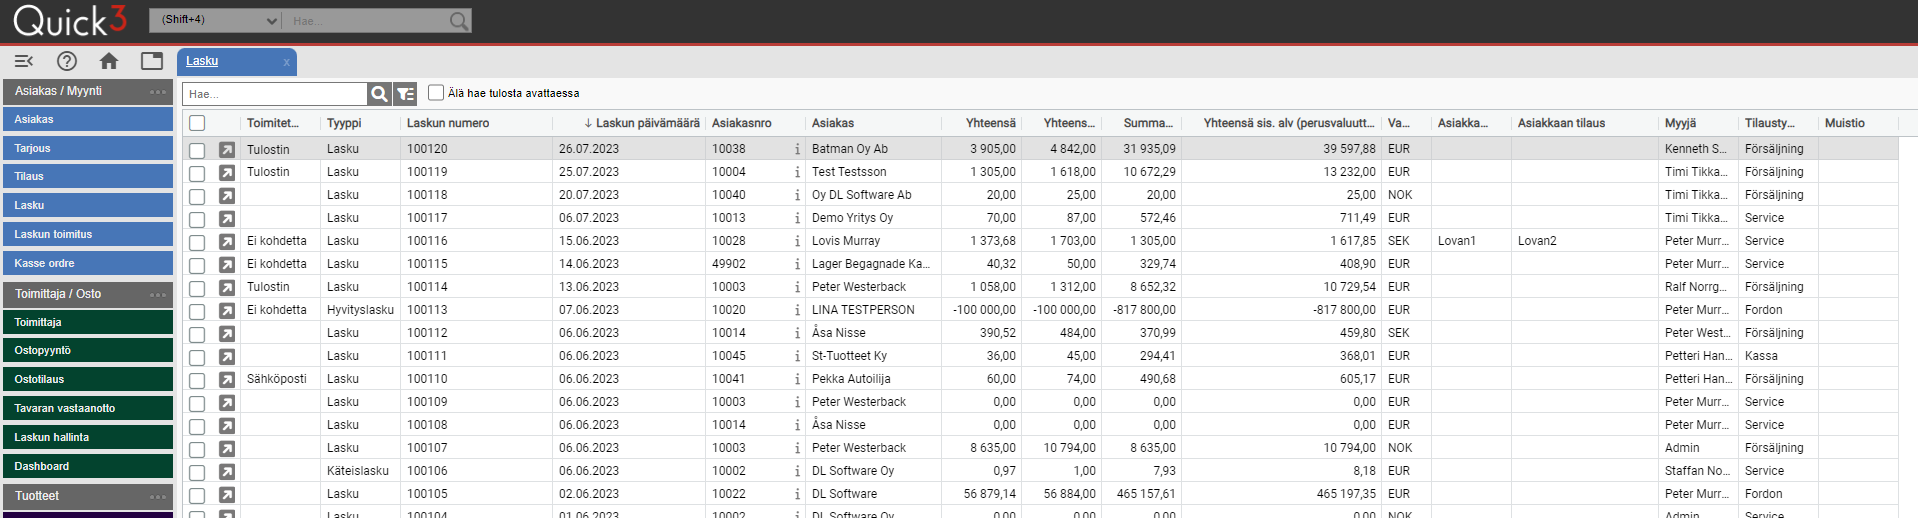Image resolution: width=1918 pixels, height=518 pixels.
Task: Open Dashboard sidebar button
Action: 88,466
